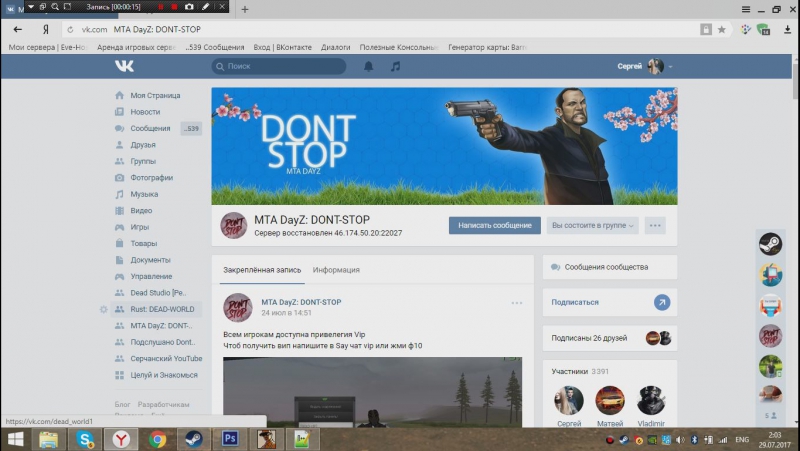Open bookmark Полезные Консольные
This screenshot has height=451, width=800.
[399, 47]
